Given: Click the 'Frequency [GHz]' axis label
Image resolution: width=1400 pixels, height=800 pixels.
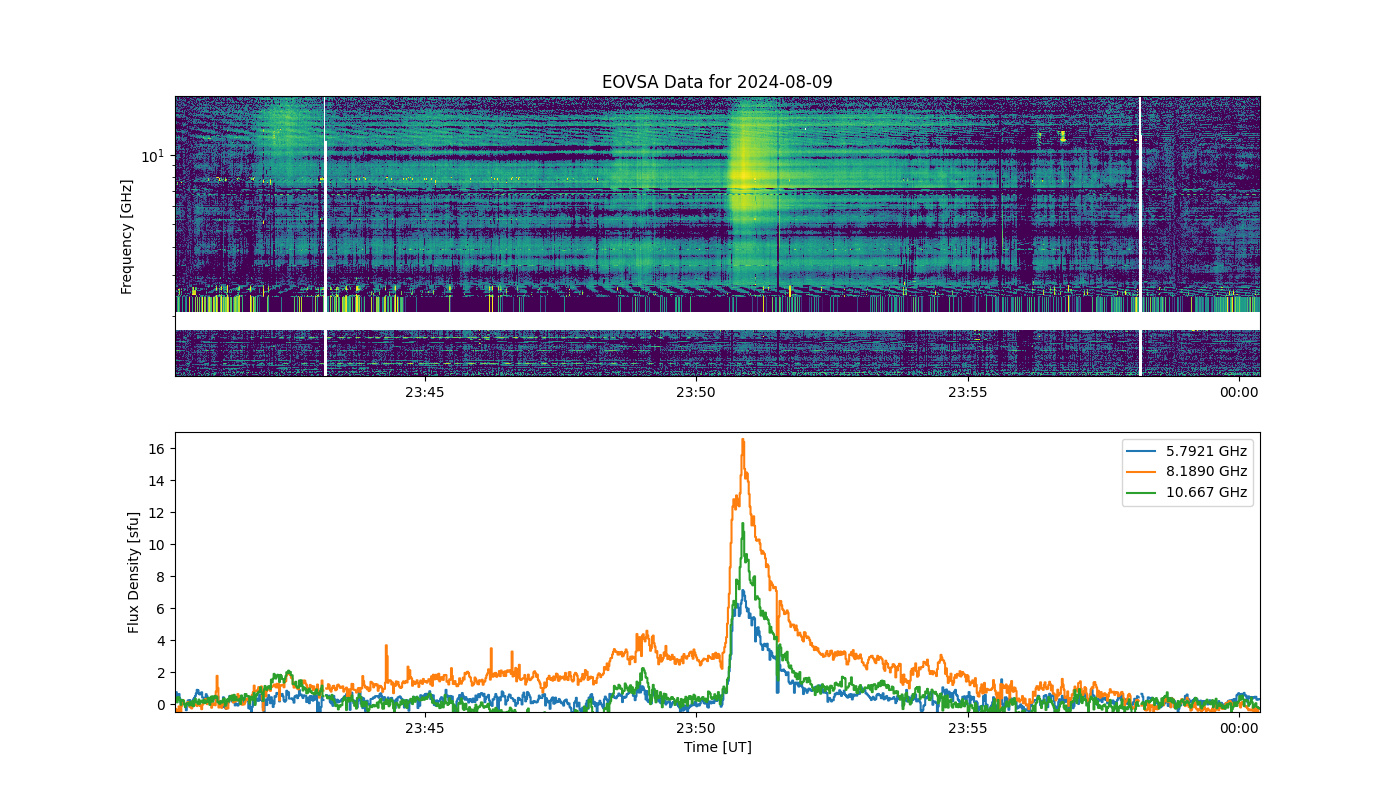Looking at the screenshot, I should pos(127,237).
